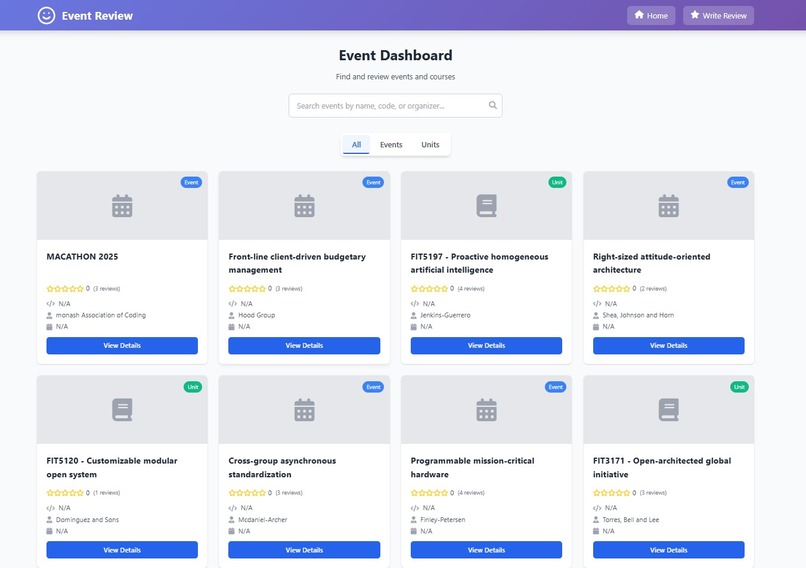View details for MACATHON 2025
The height and width of the screenshot is (568, 806).
[x=122, y=345]
